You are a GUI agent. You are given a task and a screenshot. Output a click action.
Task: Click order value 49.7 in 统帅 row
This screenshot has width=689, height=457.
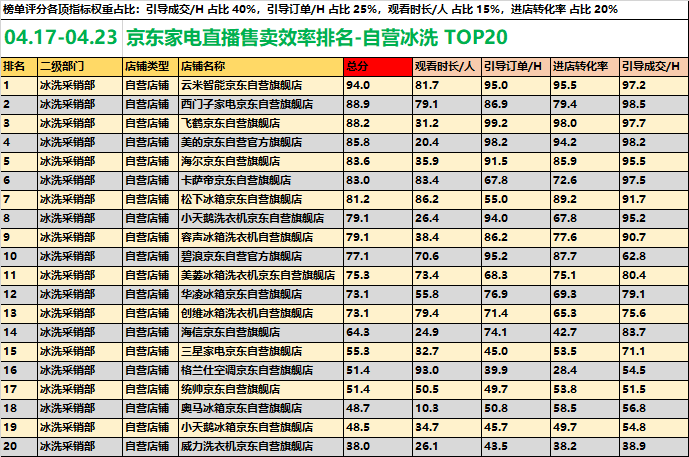(516, 389)
